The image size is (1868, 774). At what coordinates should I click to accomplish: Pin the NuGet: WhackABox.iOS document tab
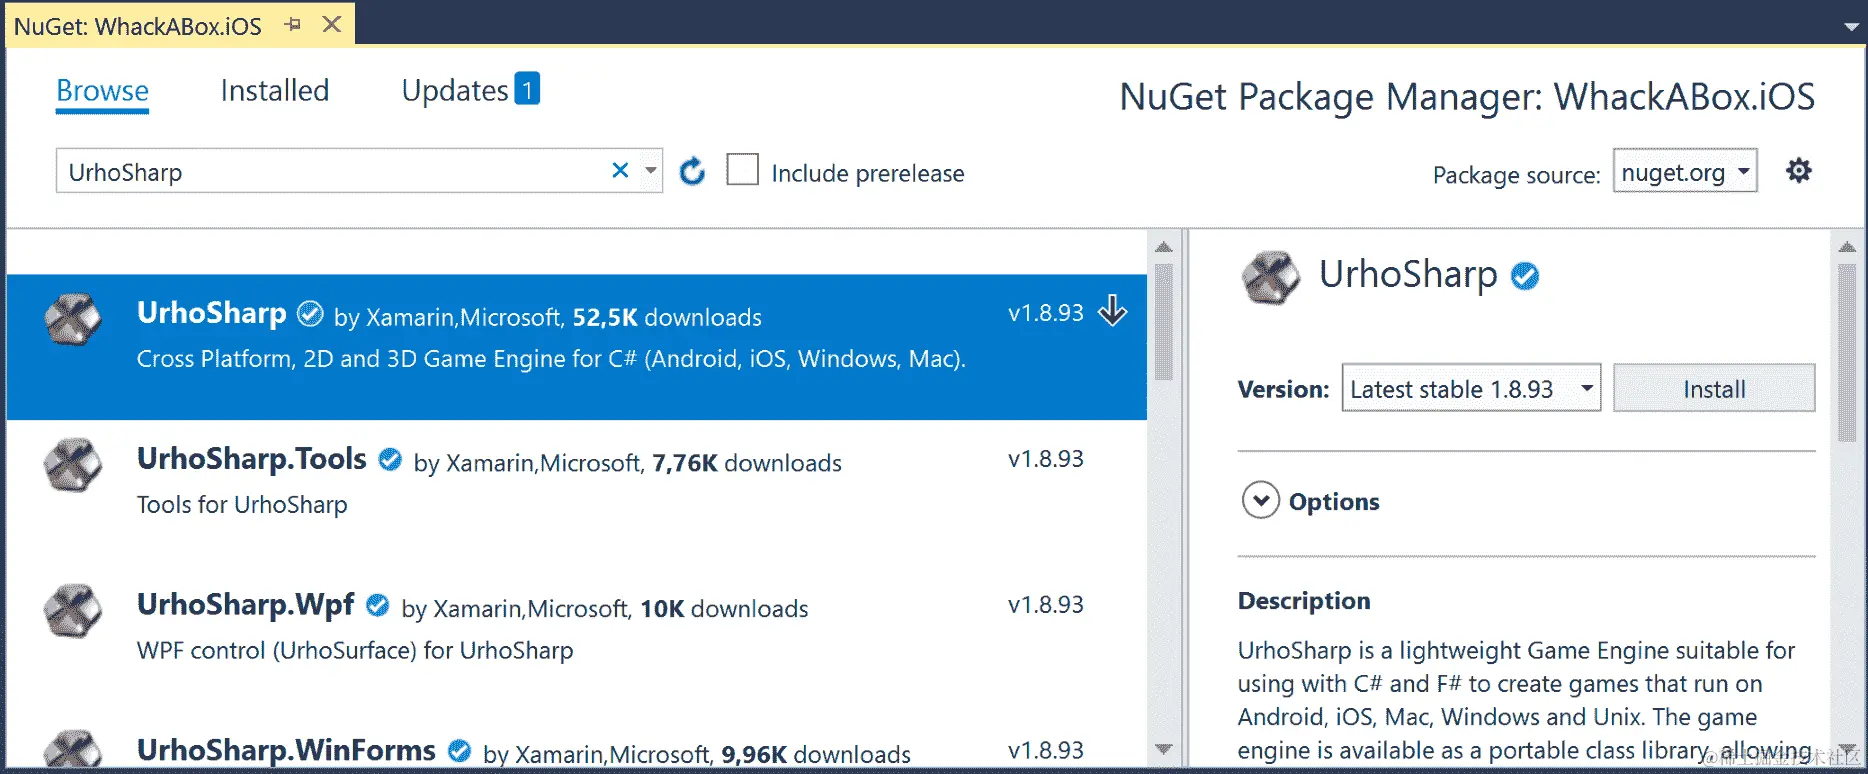[292, 24]
